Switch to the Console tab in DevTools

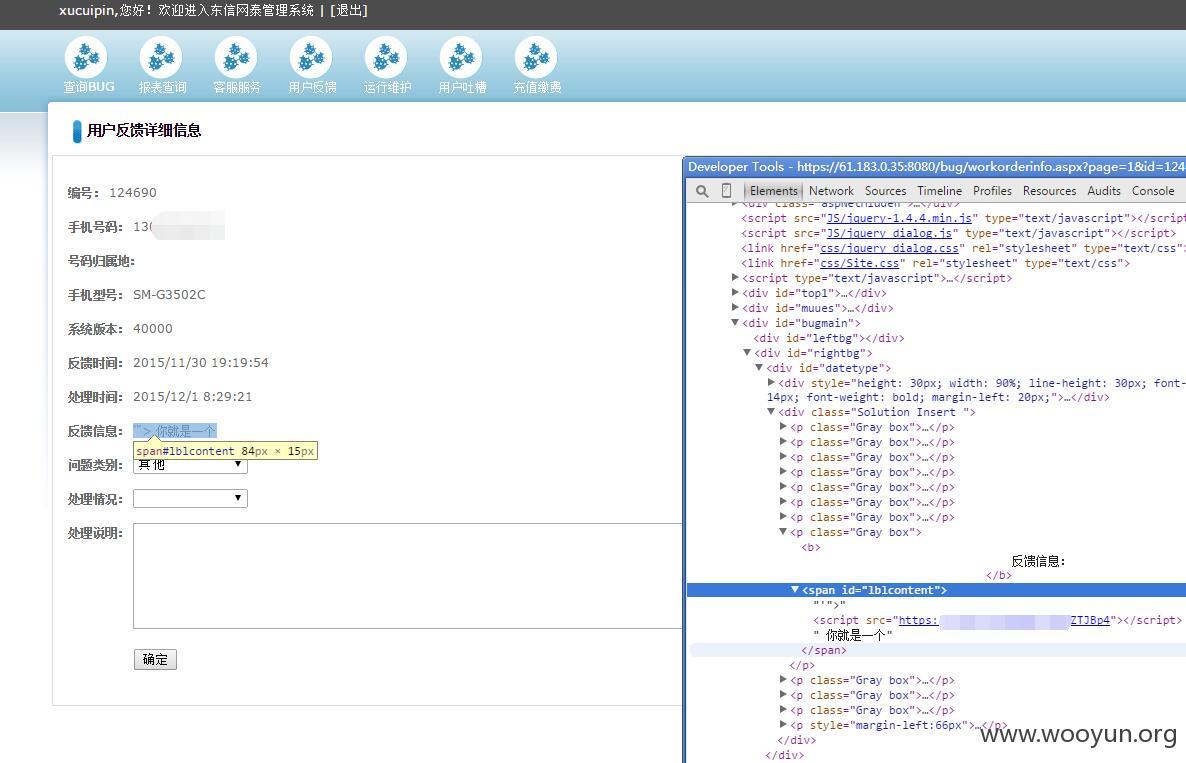pos(1153,191)
